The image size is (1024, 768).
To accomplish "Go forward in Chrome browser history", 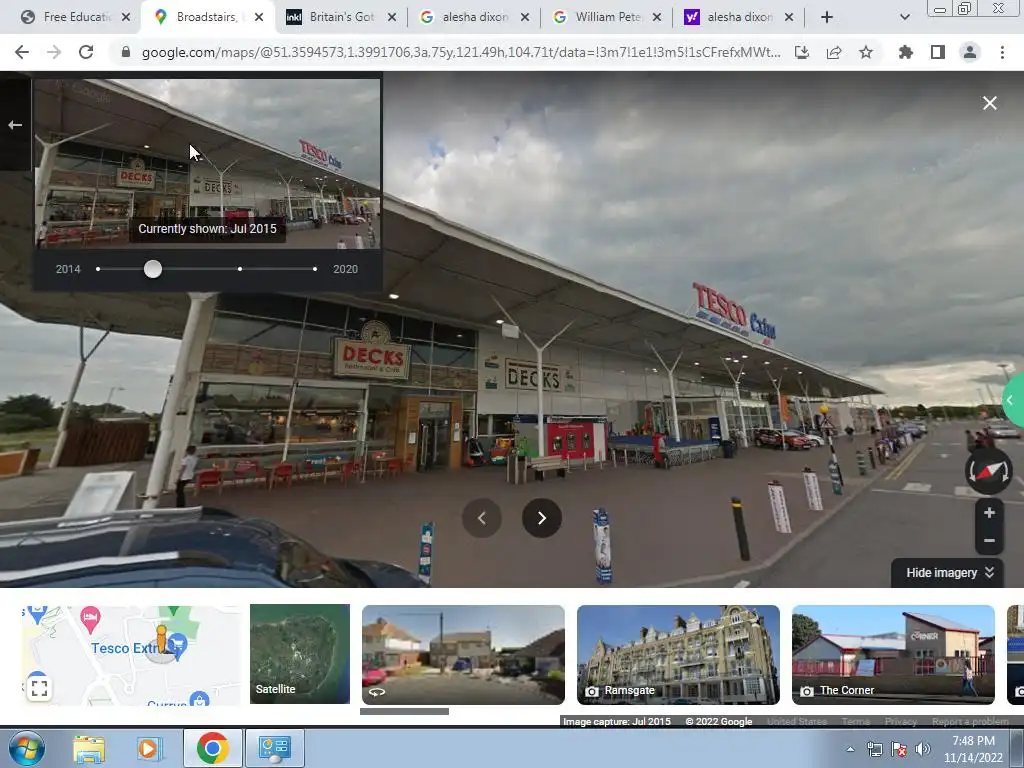I will (54, 52).
